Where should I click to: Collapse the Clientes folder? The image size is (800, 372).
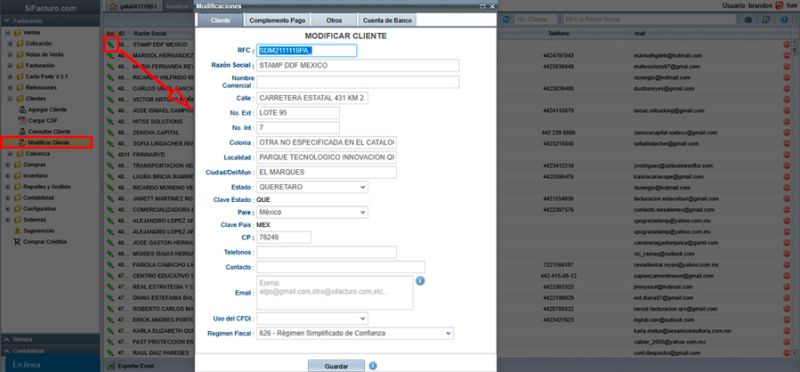tap(10, 98)
